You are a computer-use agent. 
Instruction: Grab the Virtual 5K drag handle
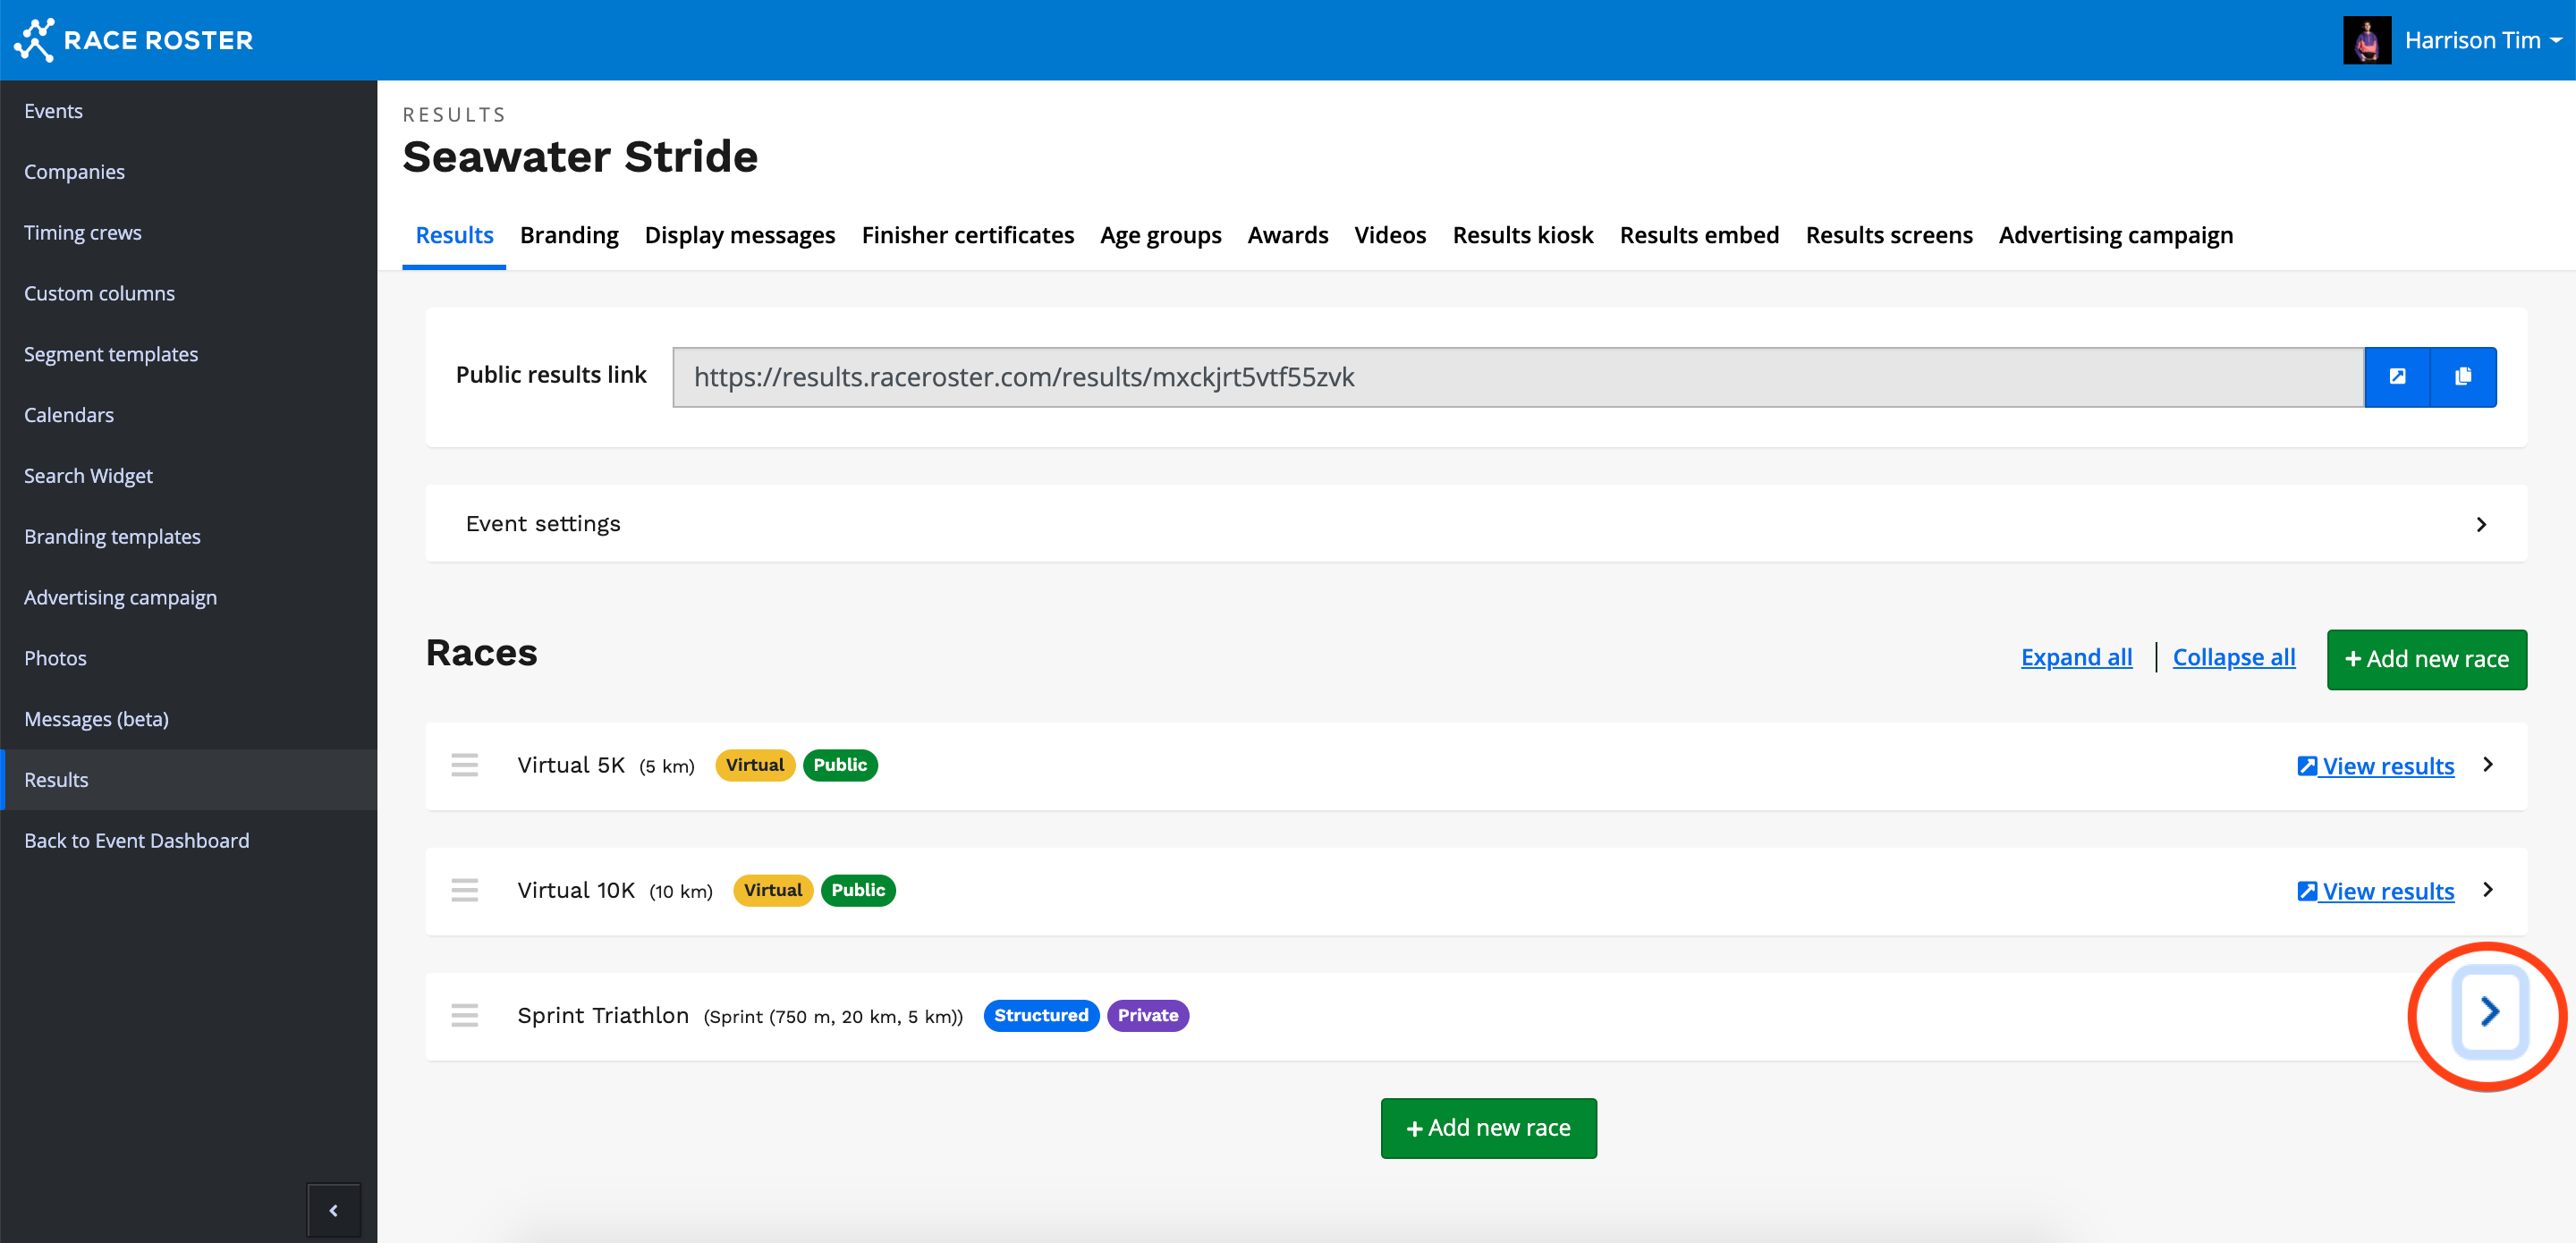[464, 765]
